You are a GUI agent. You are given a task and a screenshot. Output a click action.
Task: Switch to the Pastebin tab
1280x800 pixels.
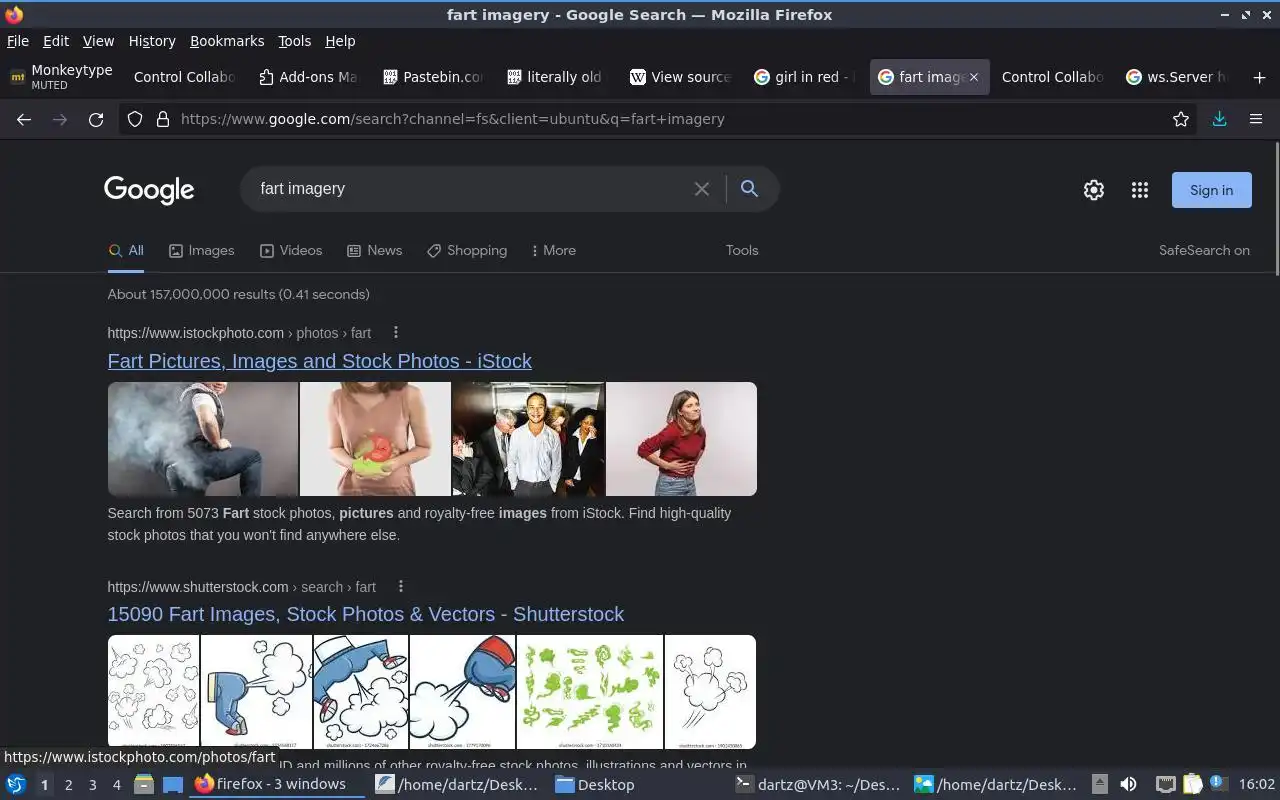tap(432, 77)
